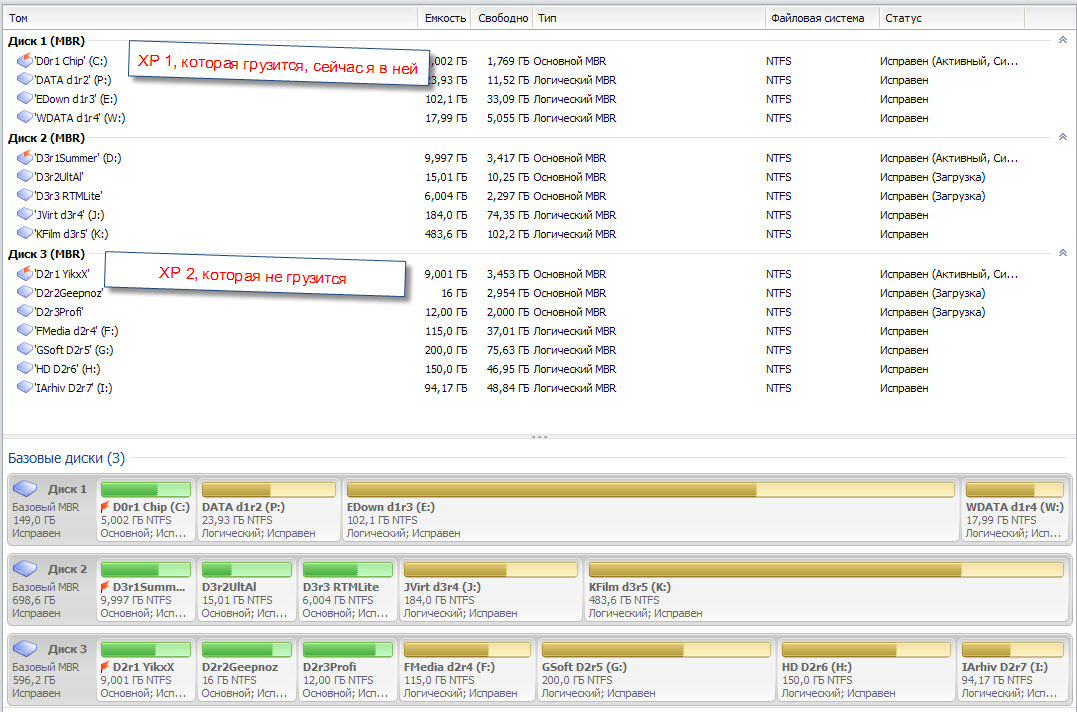Click volume icon of 'WDATA d1r4' (W:) row
This screenshot has height=712, width=1077.
point(25,117)
